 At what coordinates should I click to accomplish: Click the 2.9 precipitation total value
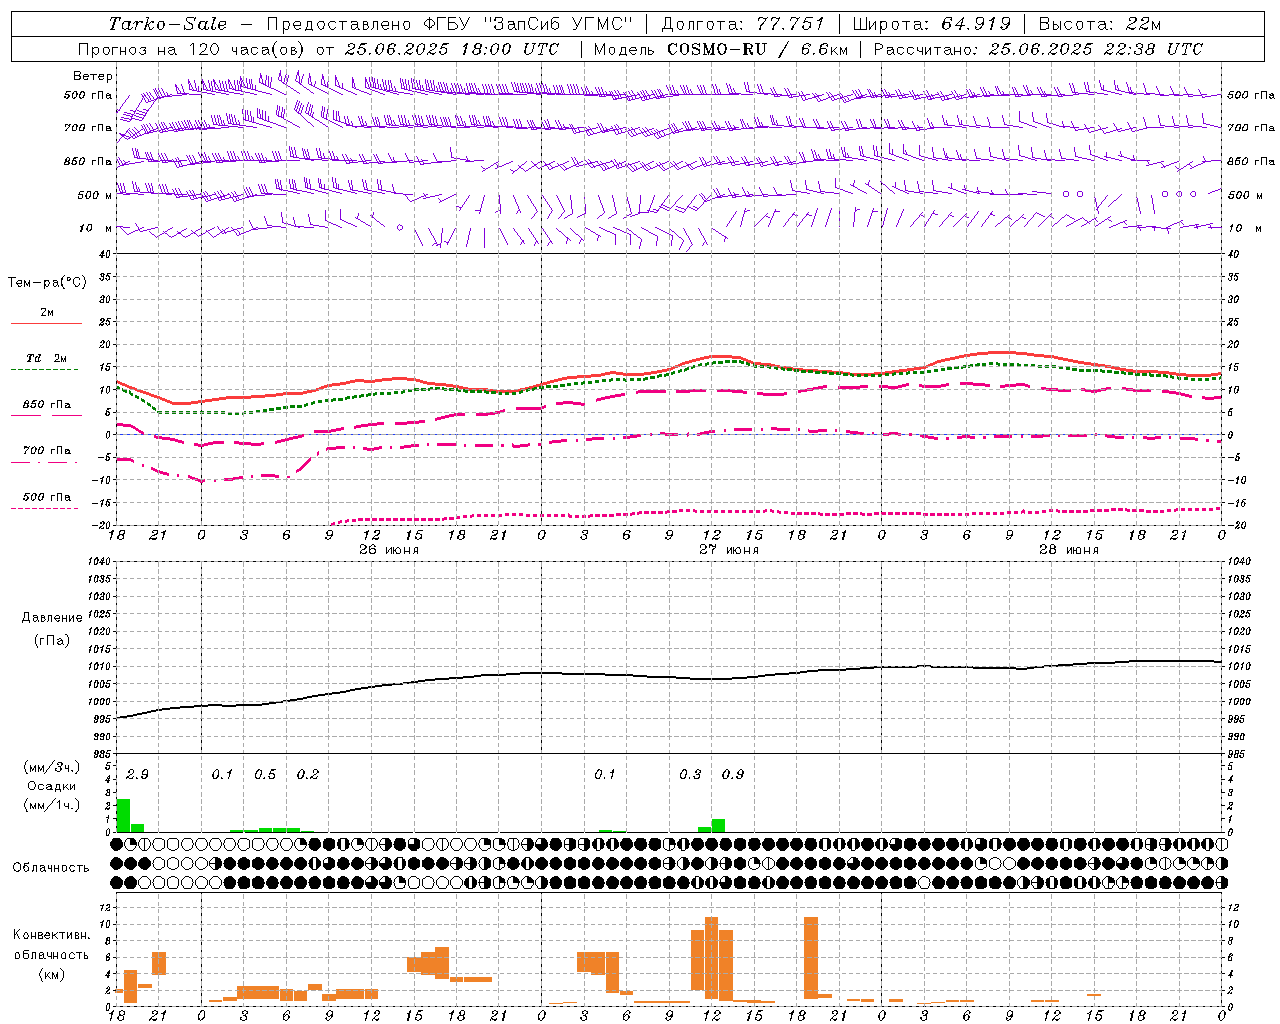coord(137,775)
